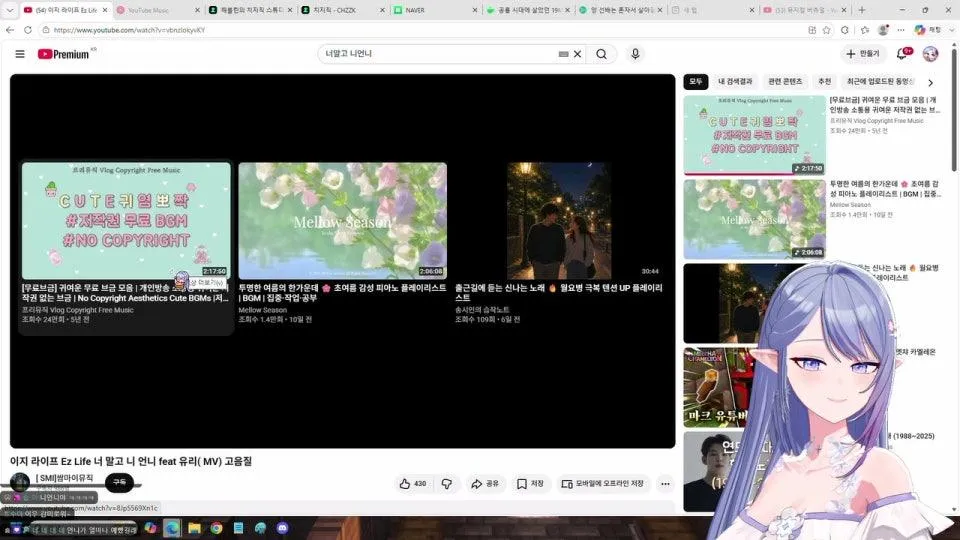Select the 모바일에 오프라인 저장 button

click(x=603, y=484)
